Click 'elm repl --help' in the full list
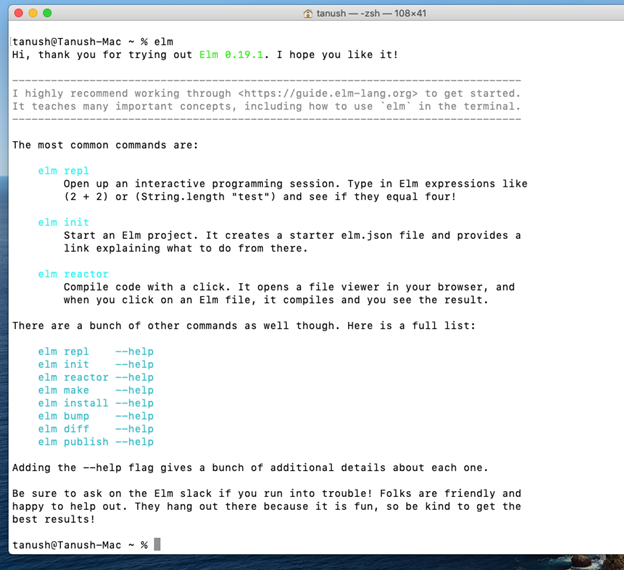This screenshot has width=624, height=570. [x=96, y=351]
